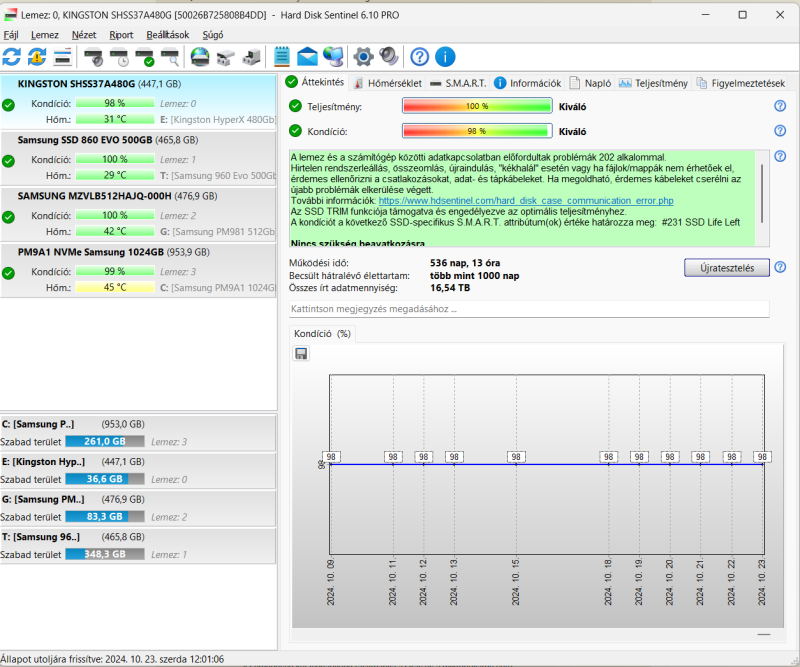The image size is (800, 667).
Task: Click the toolbar question mark help icon
Action: tap(419, 57)
